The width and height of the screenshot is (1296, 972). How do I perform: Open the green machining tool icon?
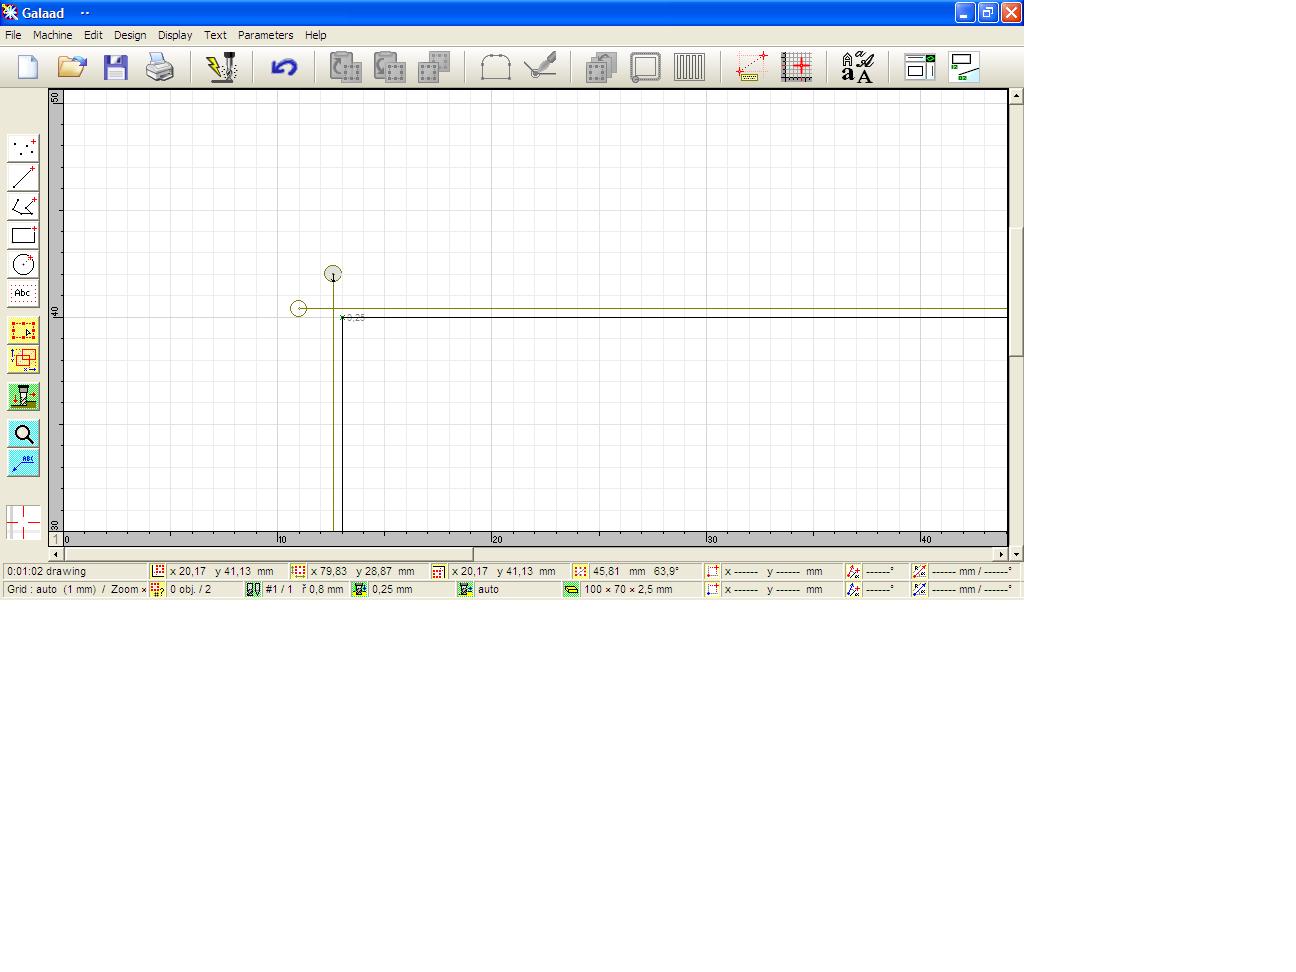(x=23, y=397)
